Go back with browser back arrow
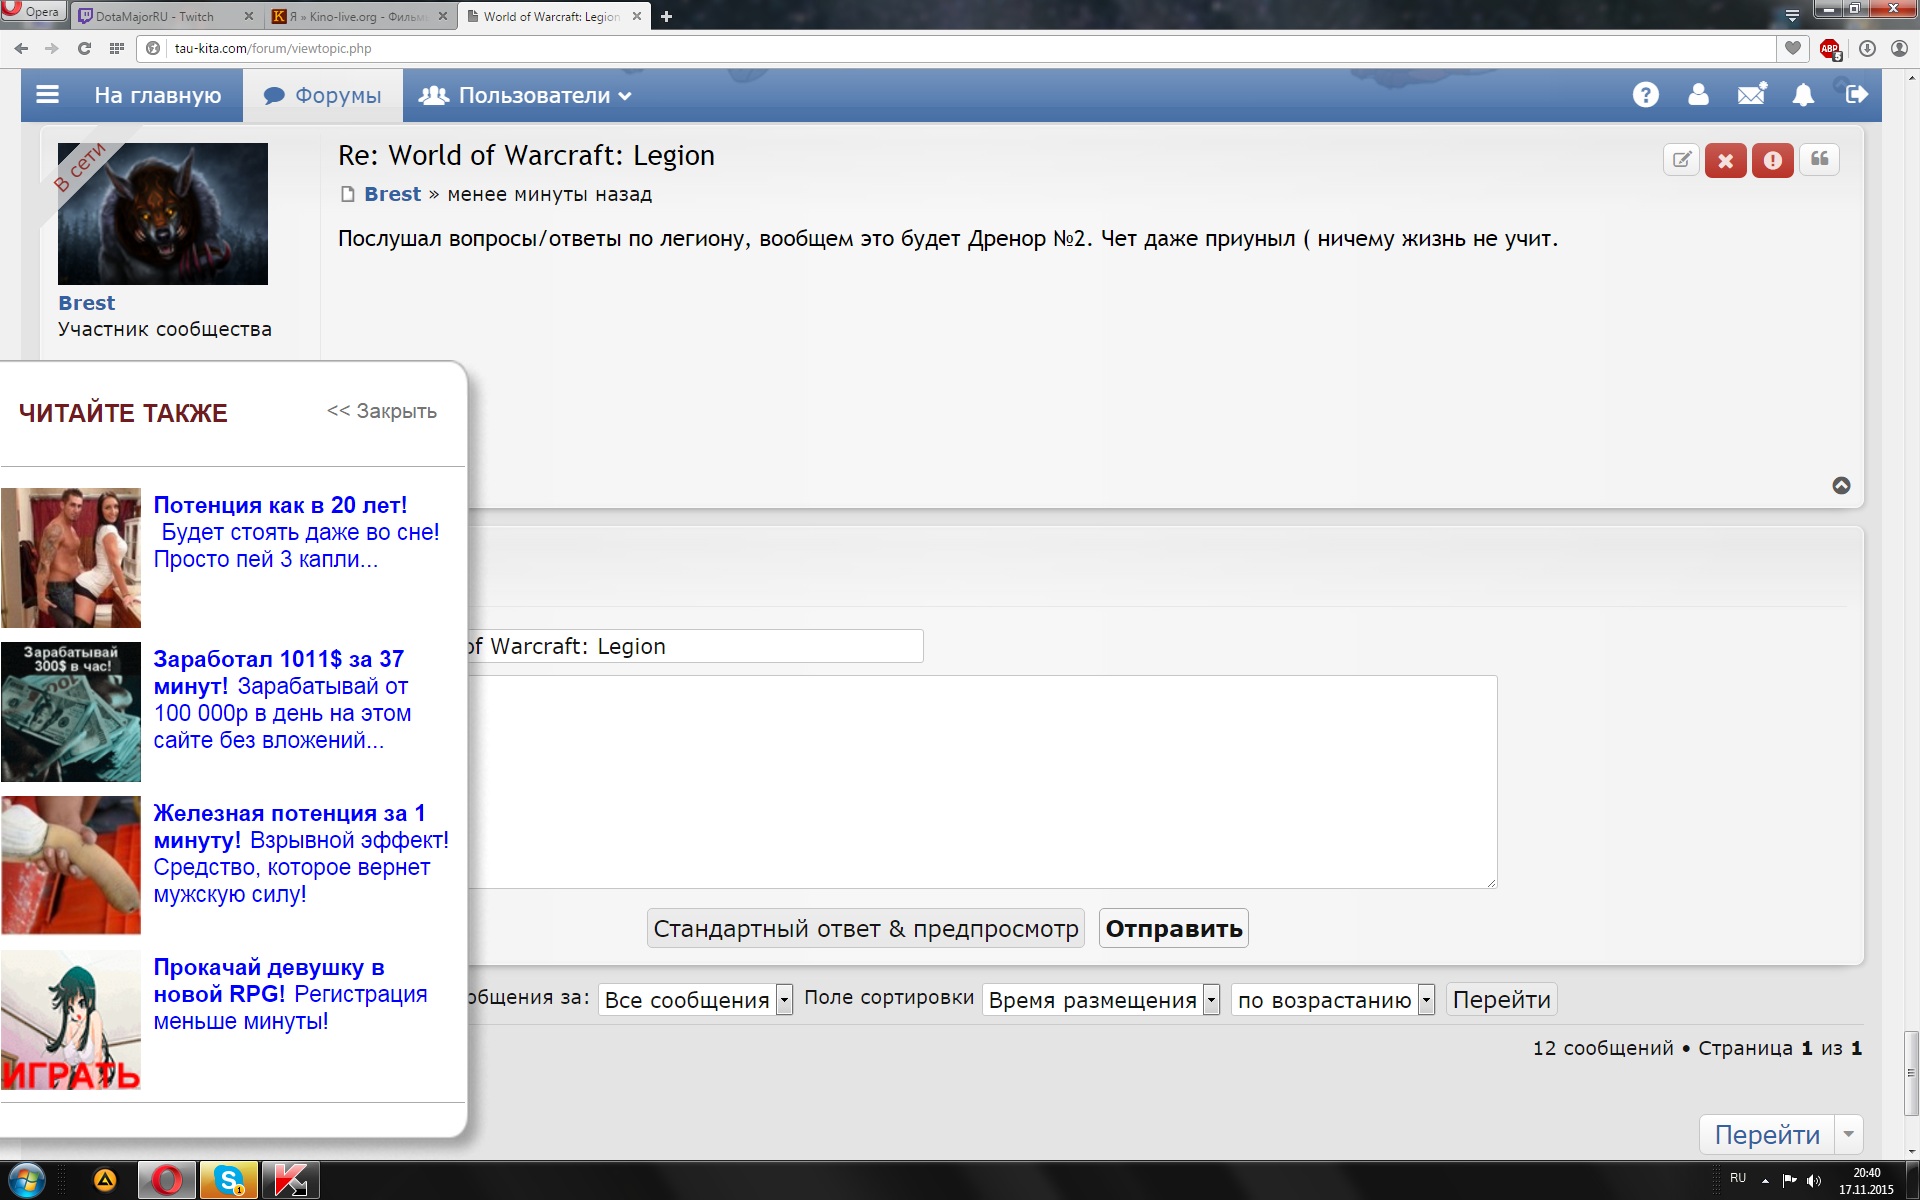This screenshot has height=1200, width=1920. point(21,48)
